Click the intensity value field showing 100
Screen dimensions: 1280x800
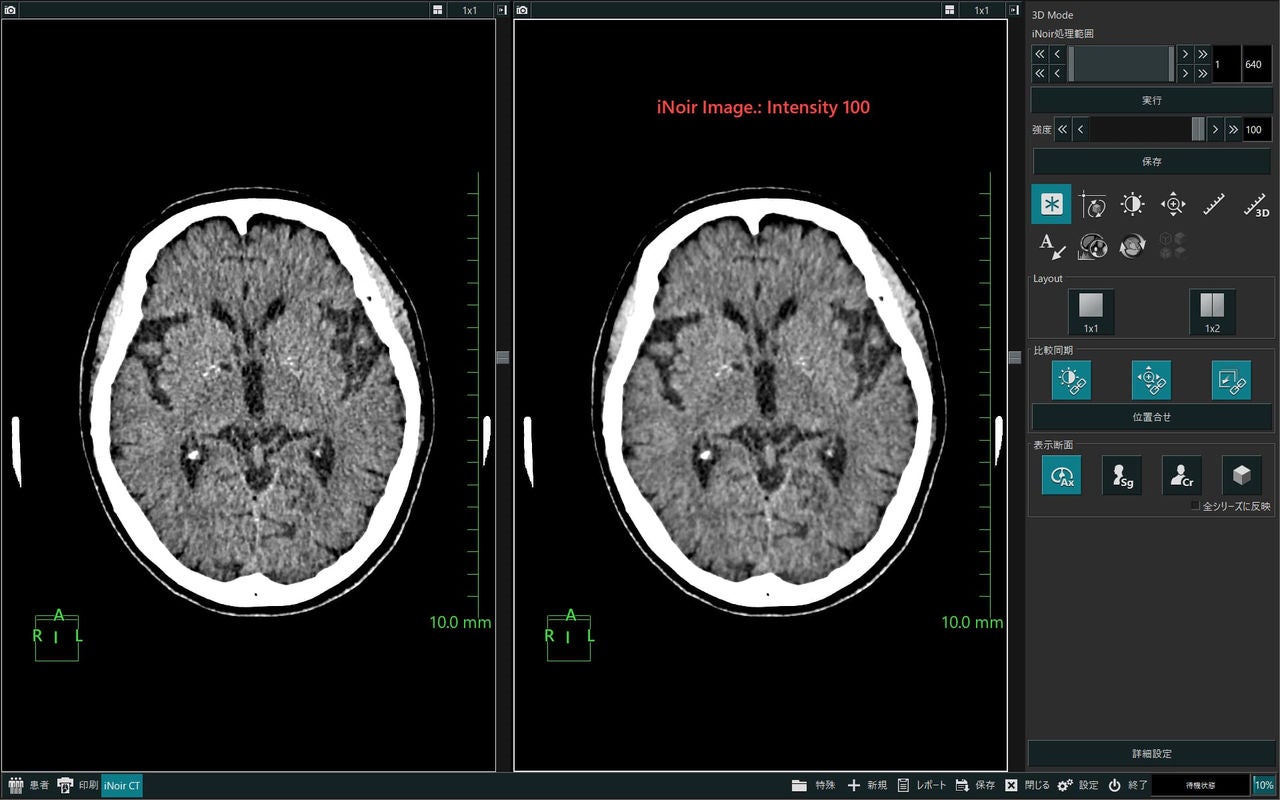tap(1256, 130)
